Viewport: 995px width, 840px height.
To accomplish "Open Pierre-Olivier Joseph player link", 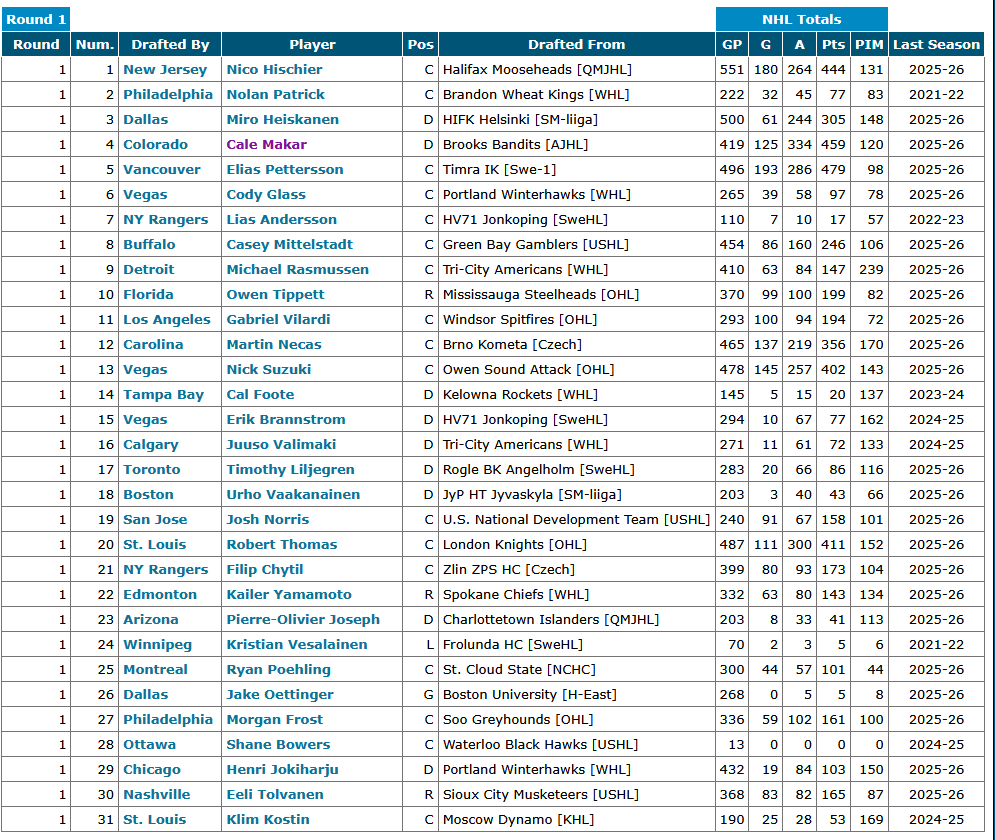I will click(x=303, y=619).
